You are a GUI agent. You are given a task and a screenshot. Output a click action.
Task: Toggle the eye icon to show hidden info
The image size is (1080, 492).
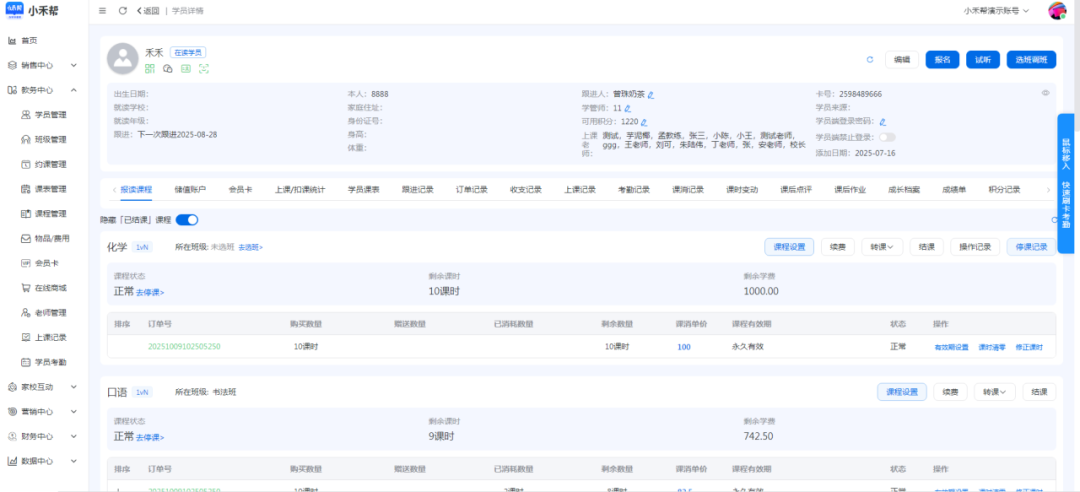[x=1046, y=93]
